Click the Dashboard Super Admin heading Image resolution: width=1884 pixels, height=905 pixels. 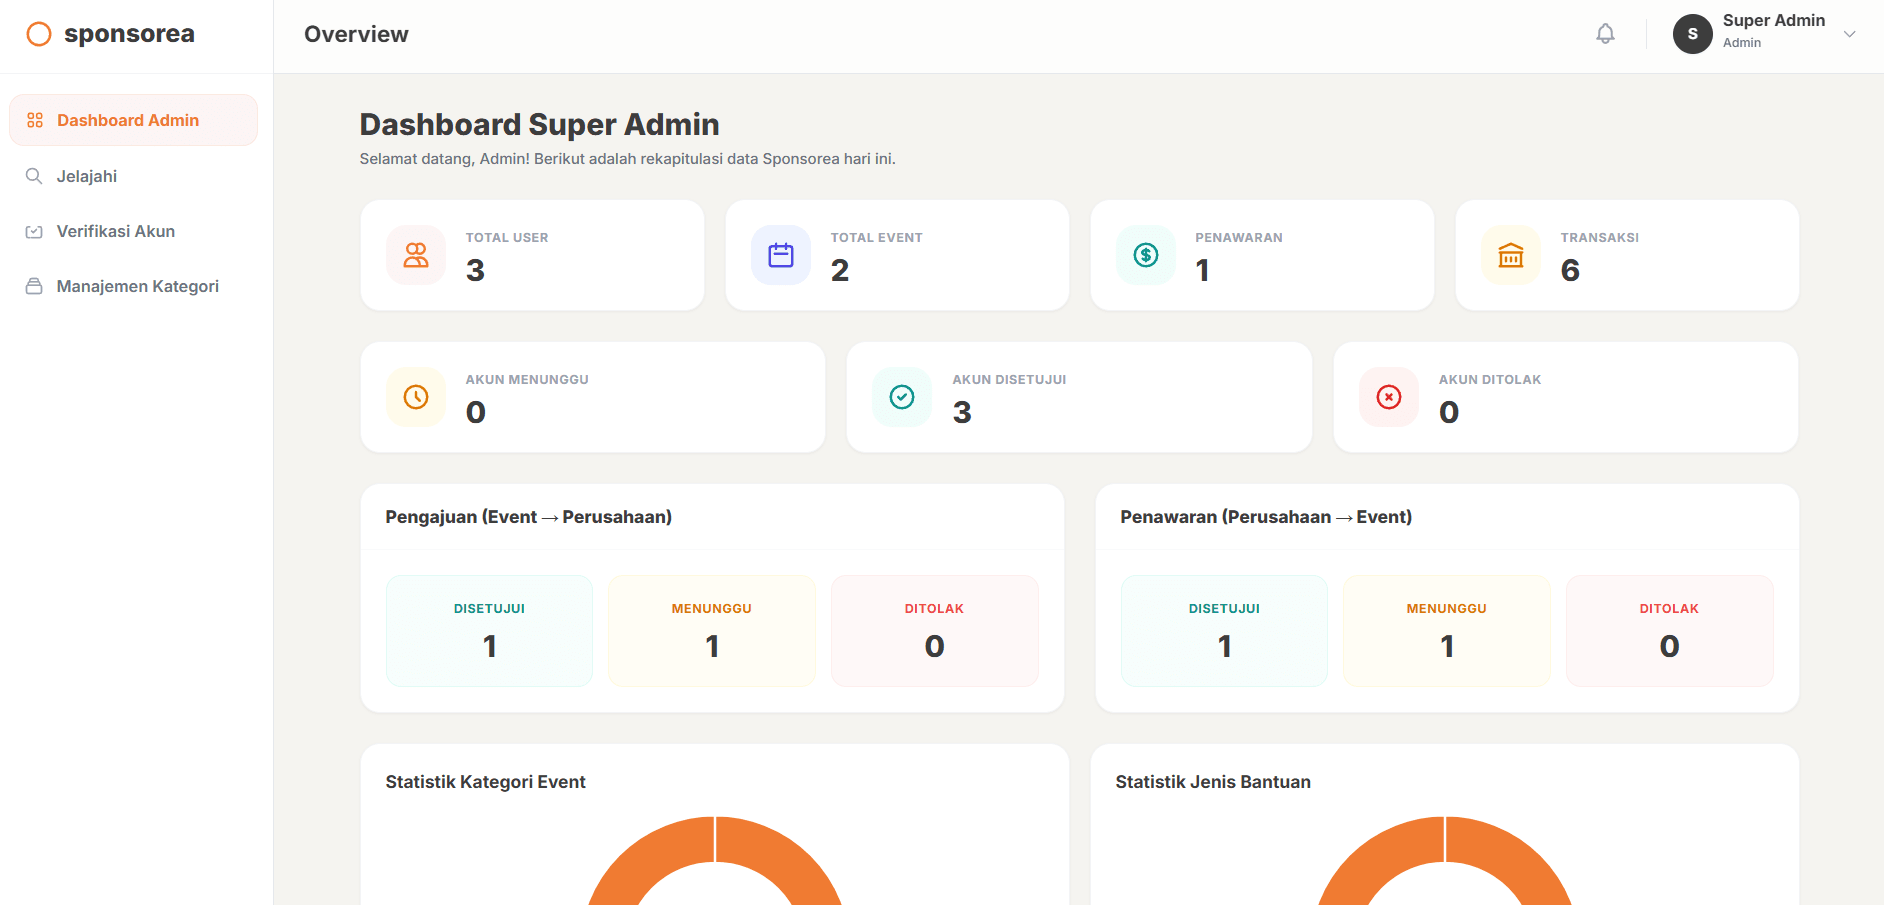point(540,124)
